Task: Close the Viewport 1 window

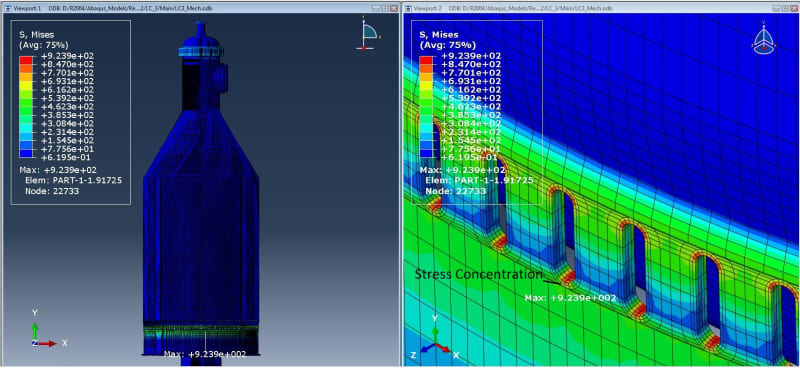Action: tap(393, 9)
